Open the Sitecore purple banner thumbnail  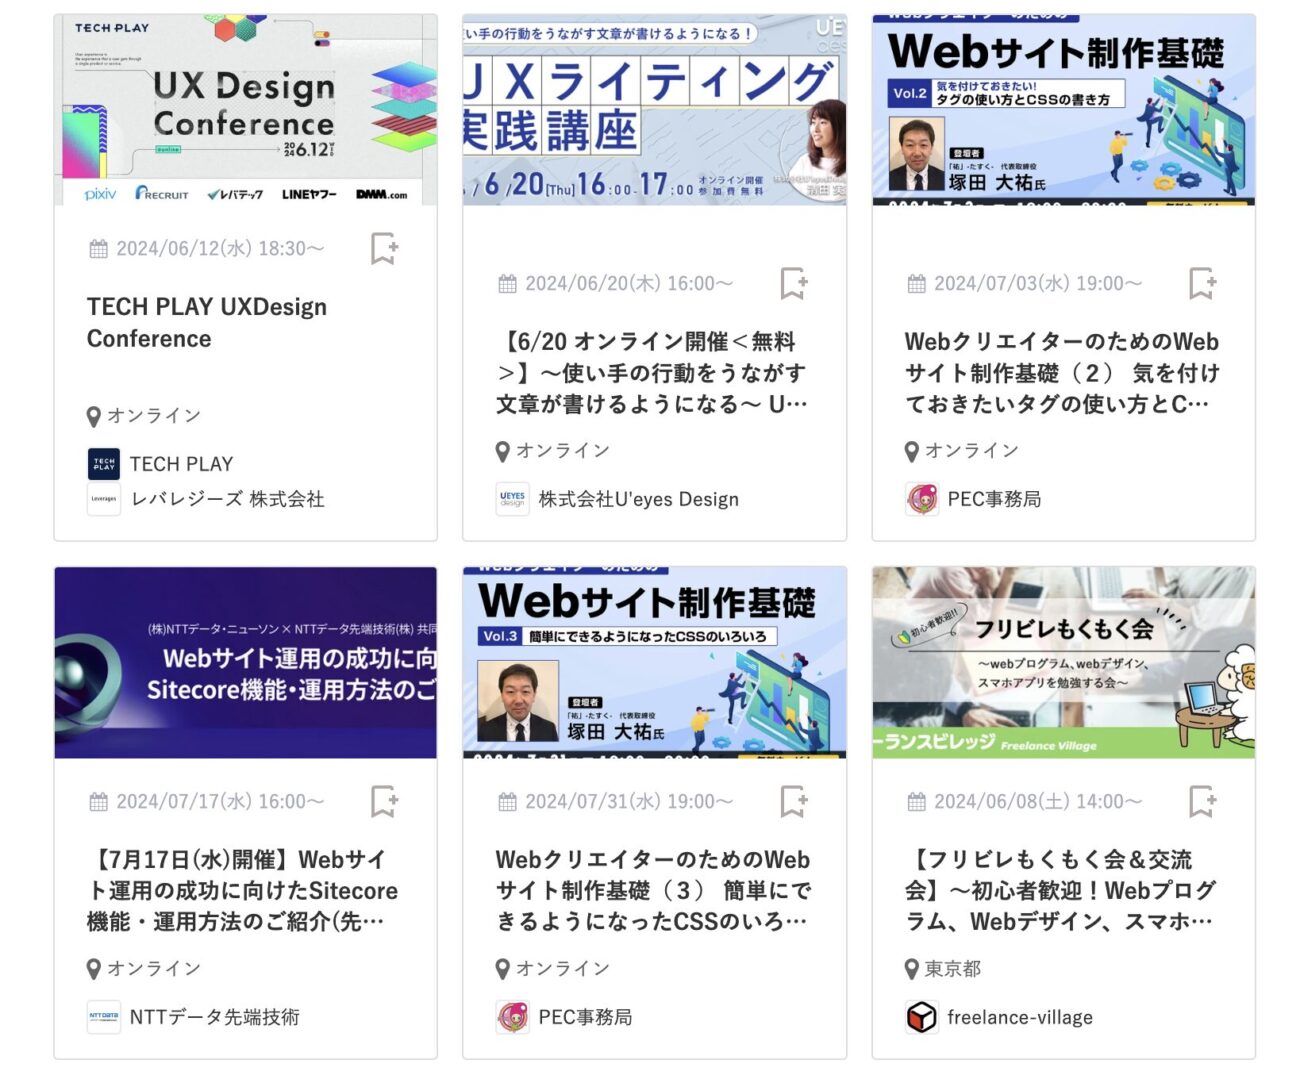click(246, 662)
